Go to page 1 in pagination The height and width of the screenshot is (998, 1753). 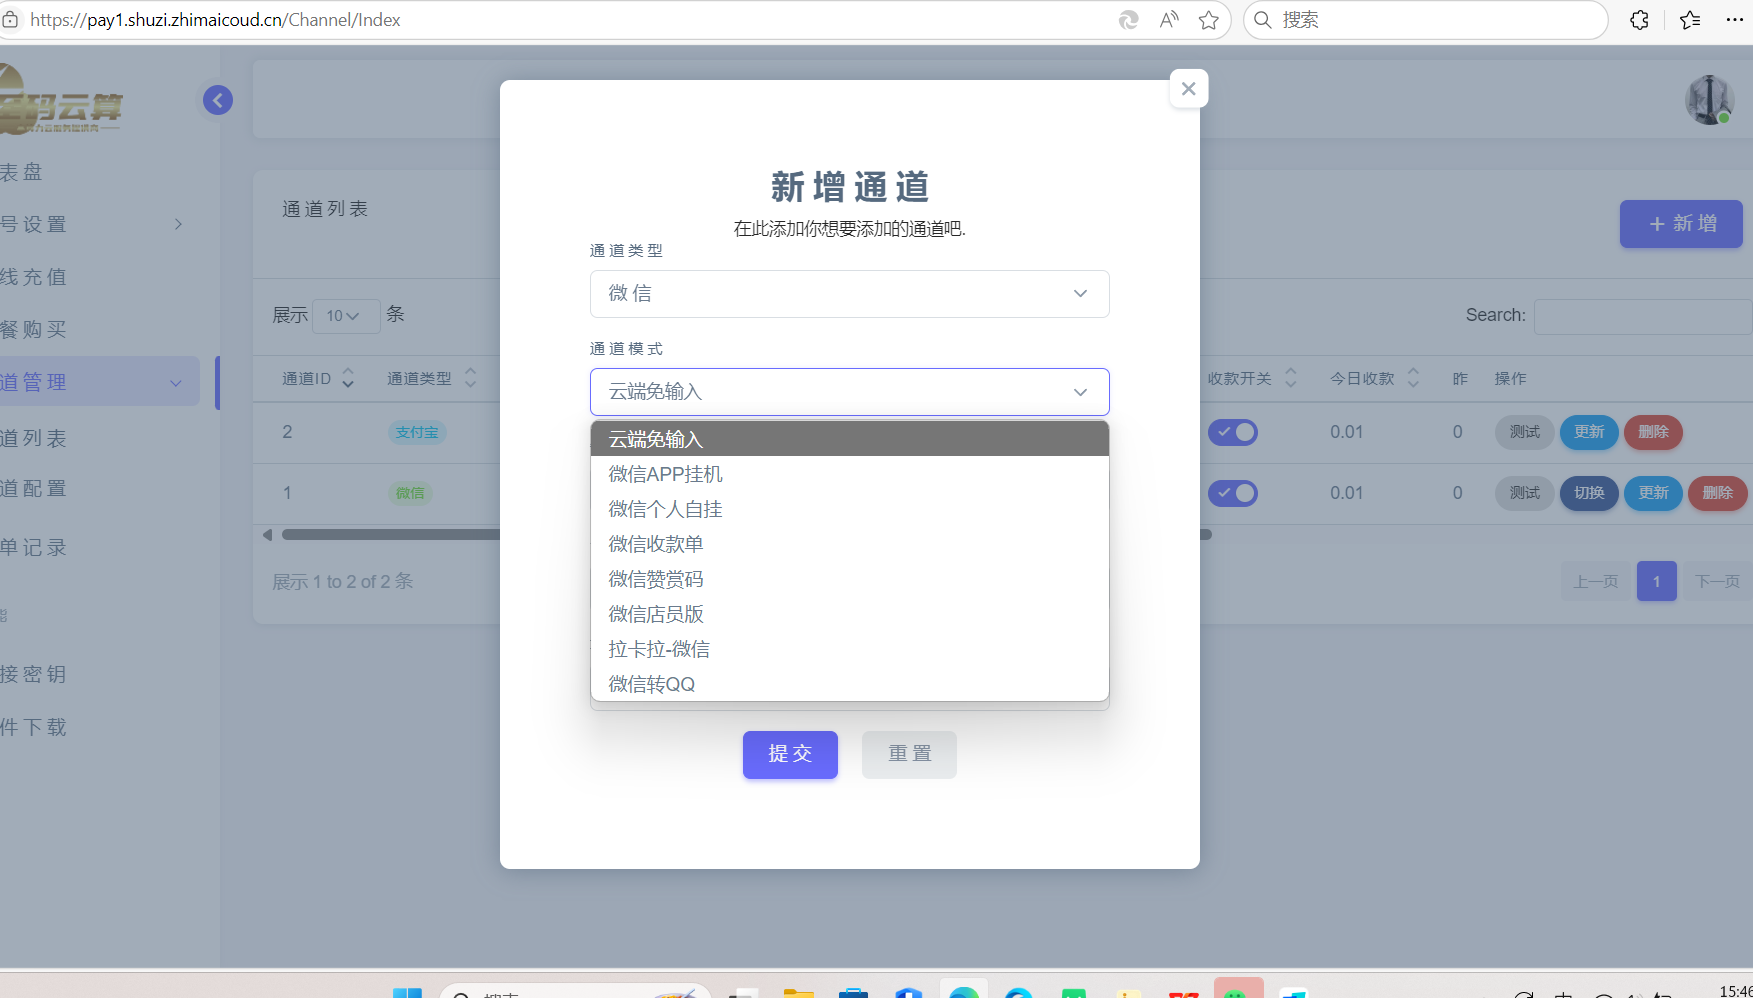pos(1656,581)
